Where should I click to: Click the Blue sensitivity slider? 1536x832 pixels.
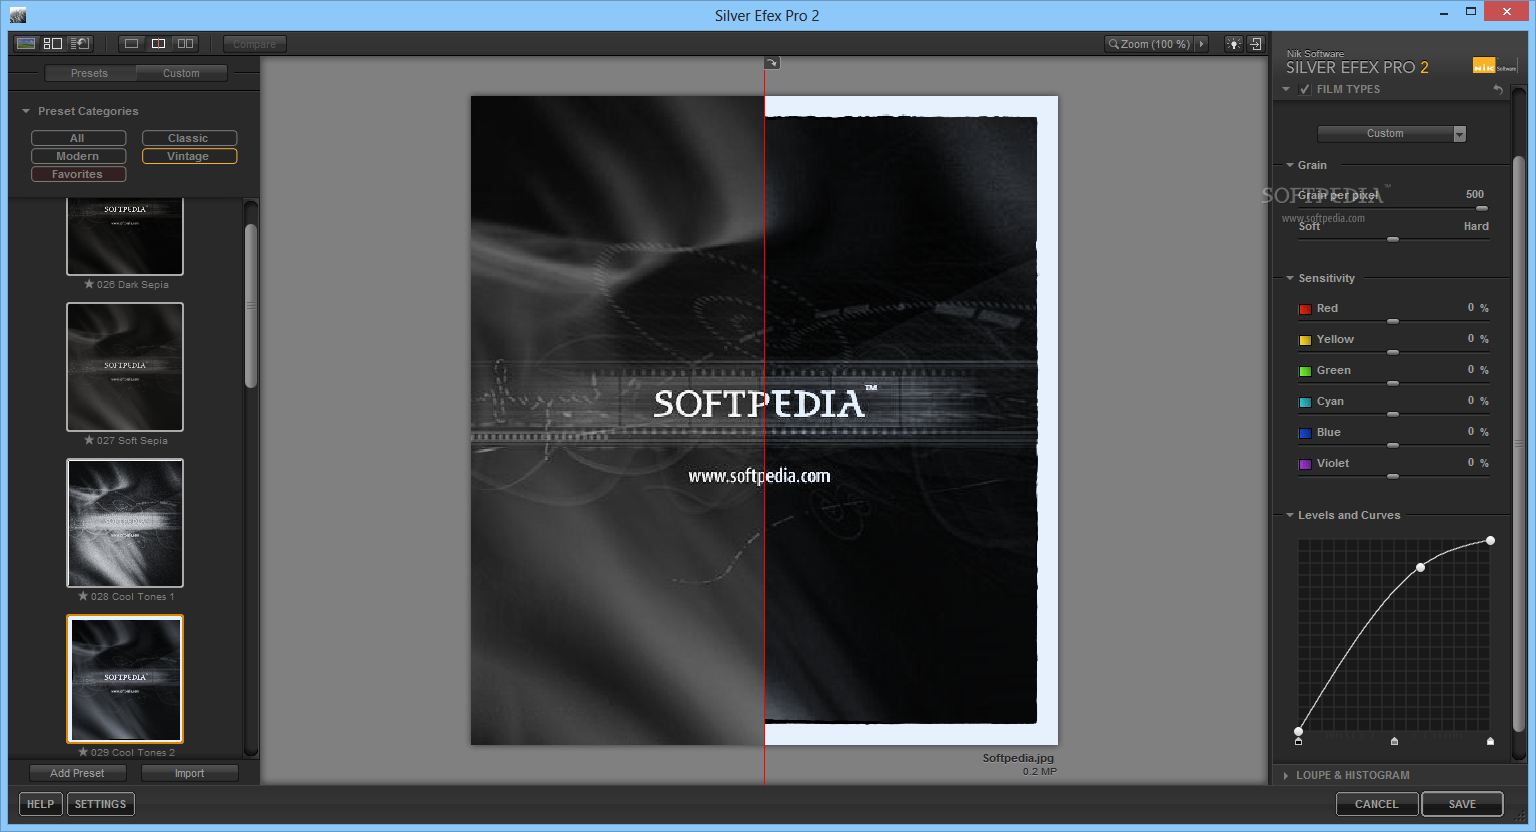click(x=1393, y=445)
